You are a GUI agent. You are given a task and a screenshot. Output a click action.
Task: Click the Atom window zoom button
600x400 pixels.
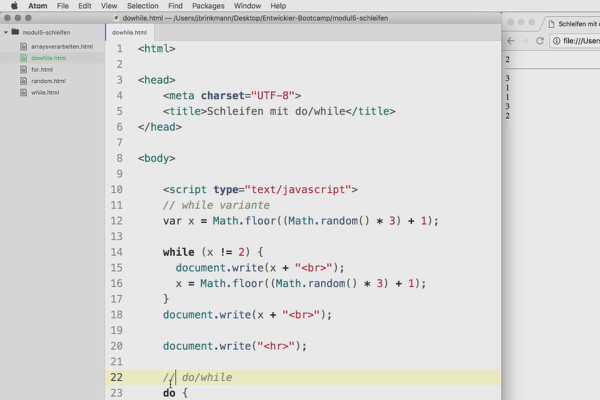coord(28,18)
